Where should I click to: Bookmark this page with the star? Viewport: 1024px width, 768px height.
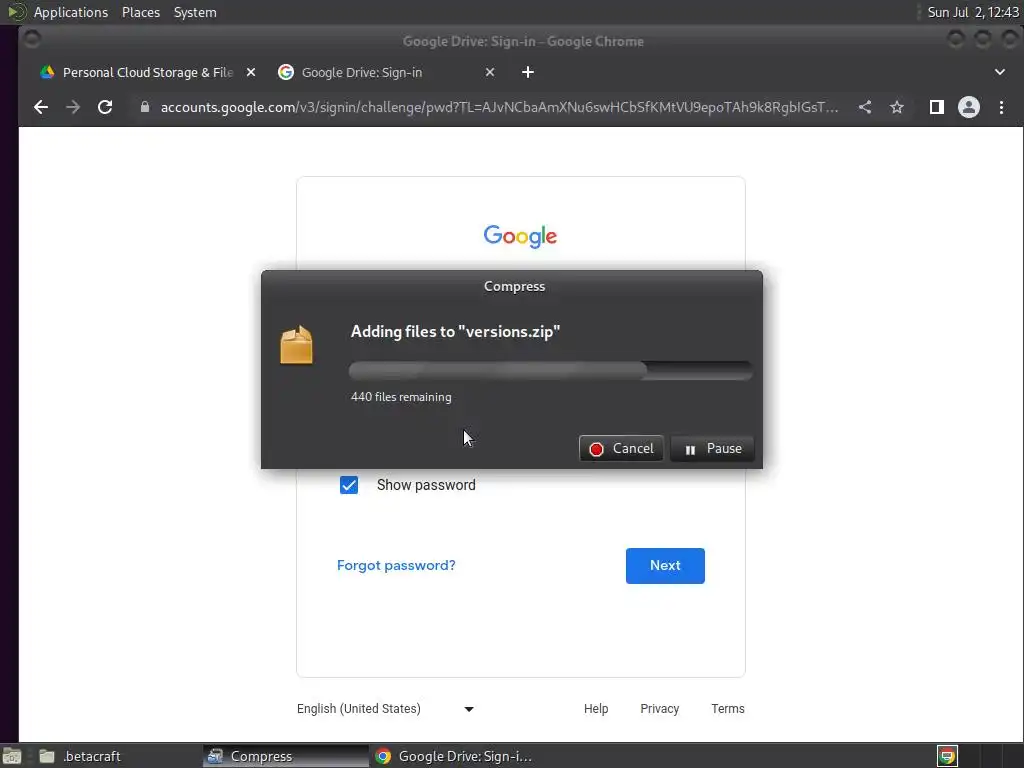click(x=897, y=107)
